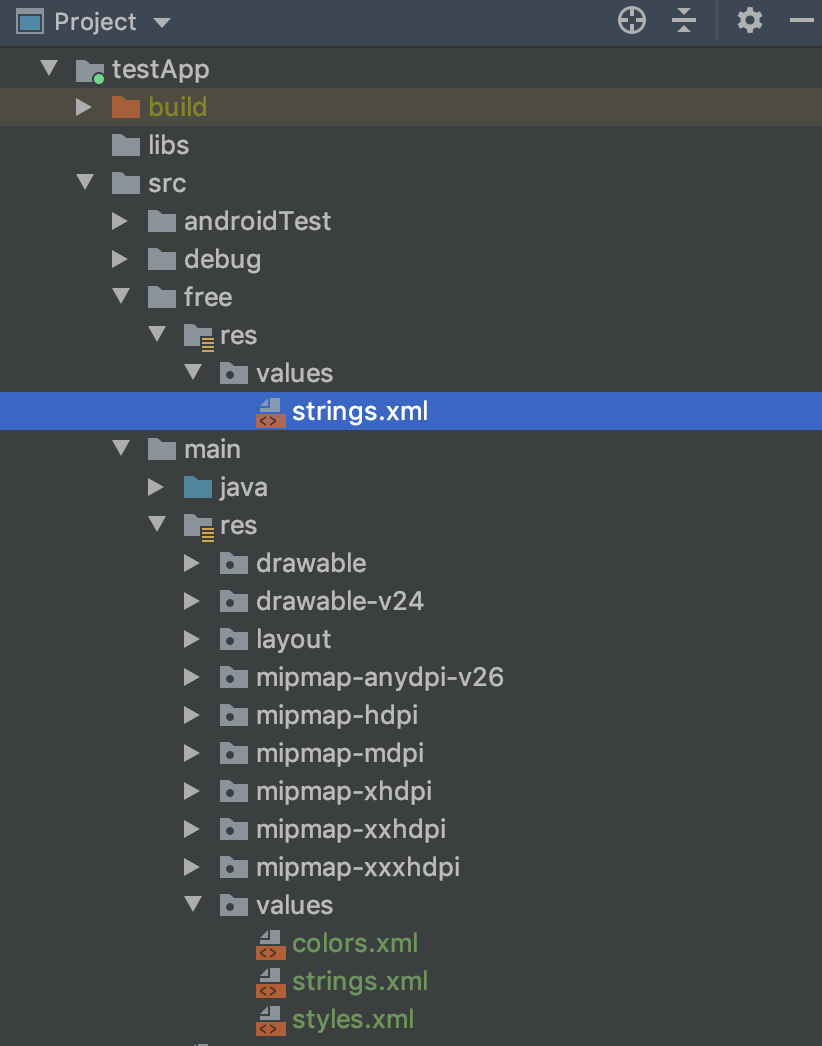Open the Project view dropdown
The height and width of the screenshot is (1046, 822).
(161, 23)
